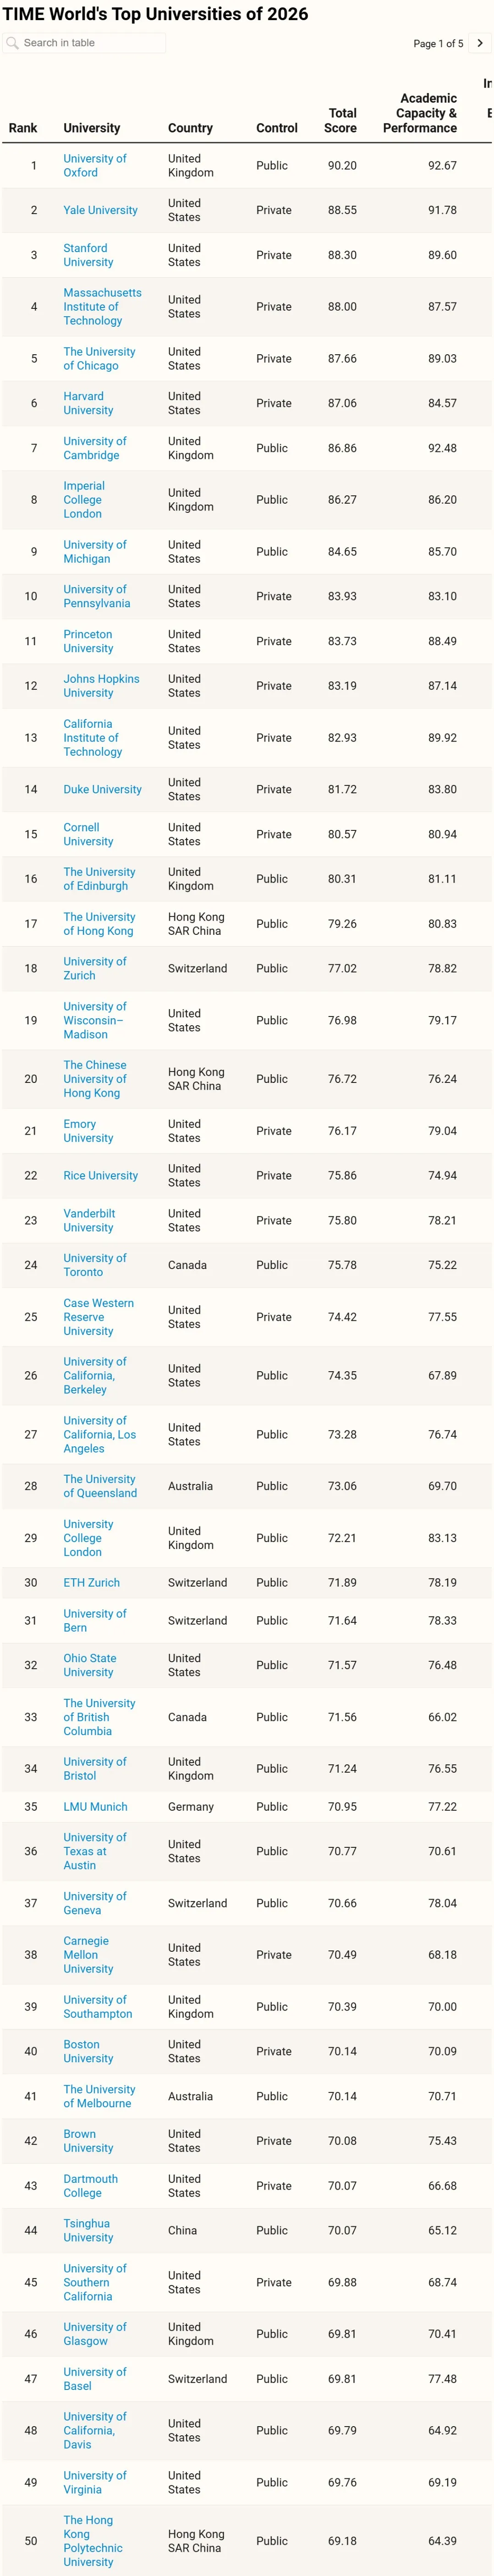The image size is (494, 2576).
Task: Click the magnifying glass search icon
Action: pos(12,43)
